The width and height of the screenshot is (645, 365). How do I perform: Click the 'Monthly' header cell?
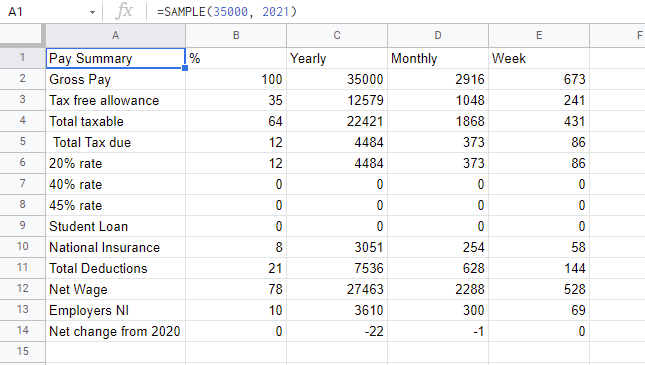pyautogui.click(x=438, y=58)
